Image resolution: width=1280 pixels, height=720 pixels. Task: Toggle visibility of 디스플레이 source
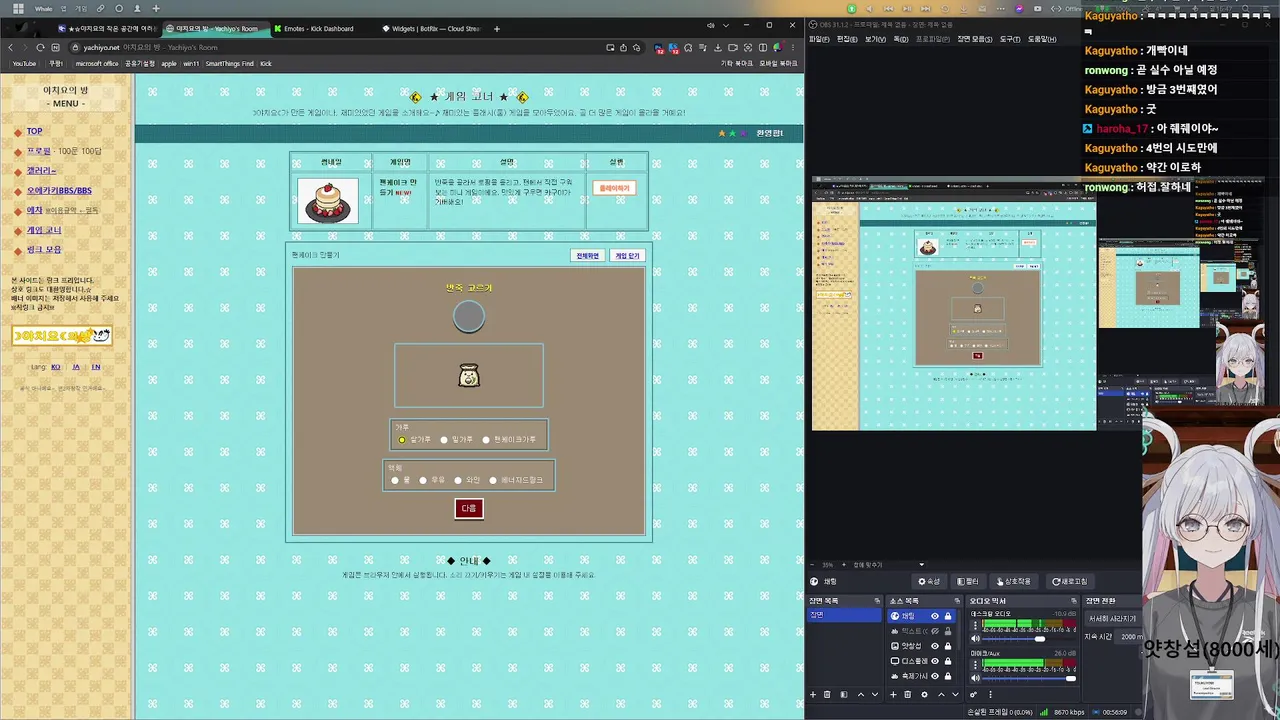[x=935, y=661]
